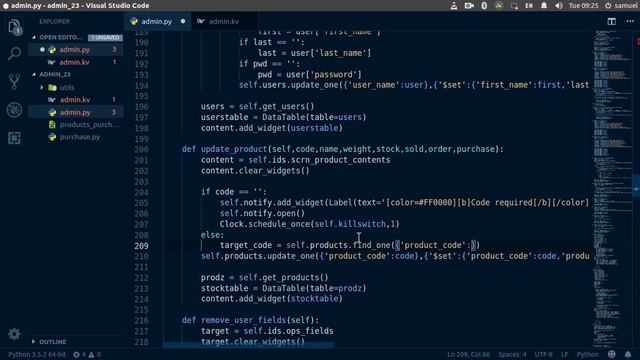Viewport: 640px width, 360px height.
Task: Click 'clear_widgets' on line 202
Action: (269, 171)
